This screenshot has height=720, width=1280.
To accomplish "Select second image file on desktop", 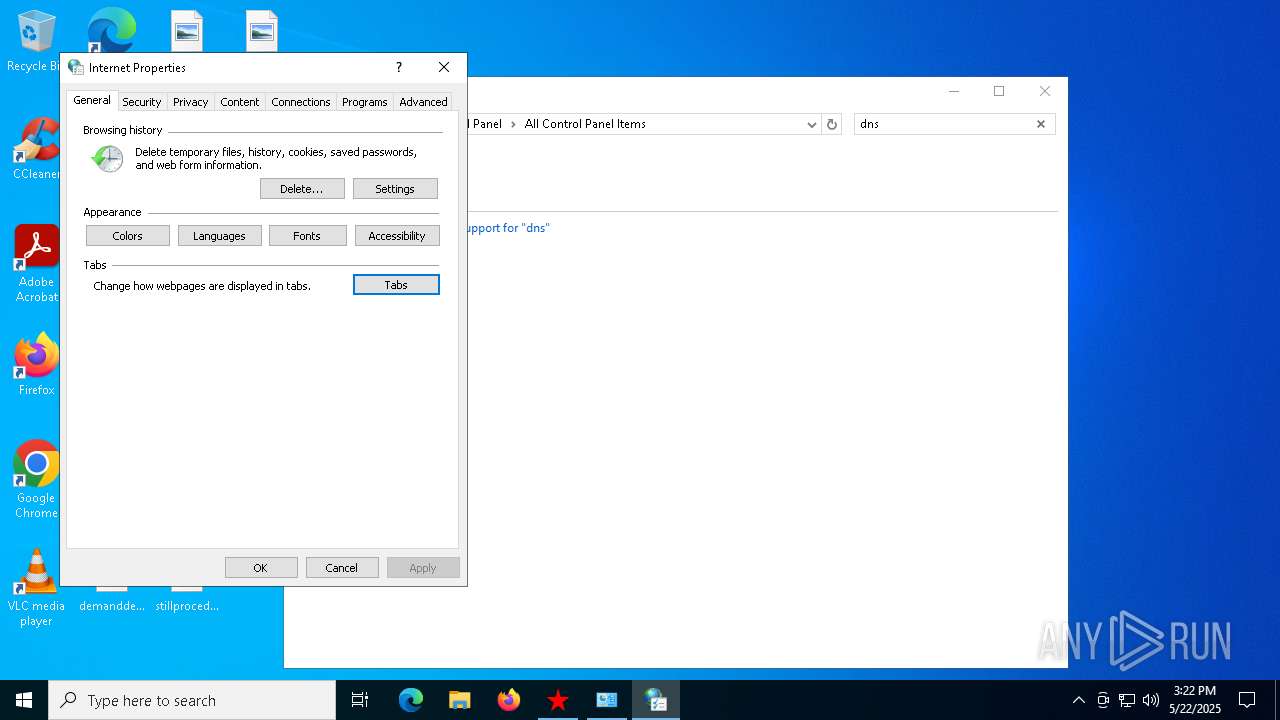I will pyautogui.click(x=262, y=31).
